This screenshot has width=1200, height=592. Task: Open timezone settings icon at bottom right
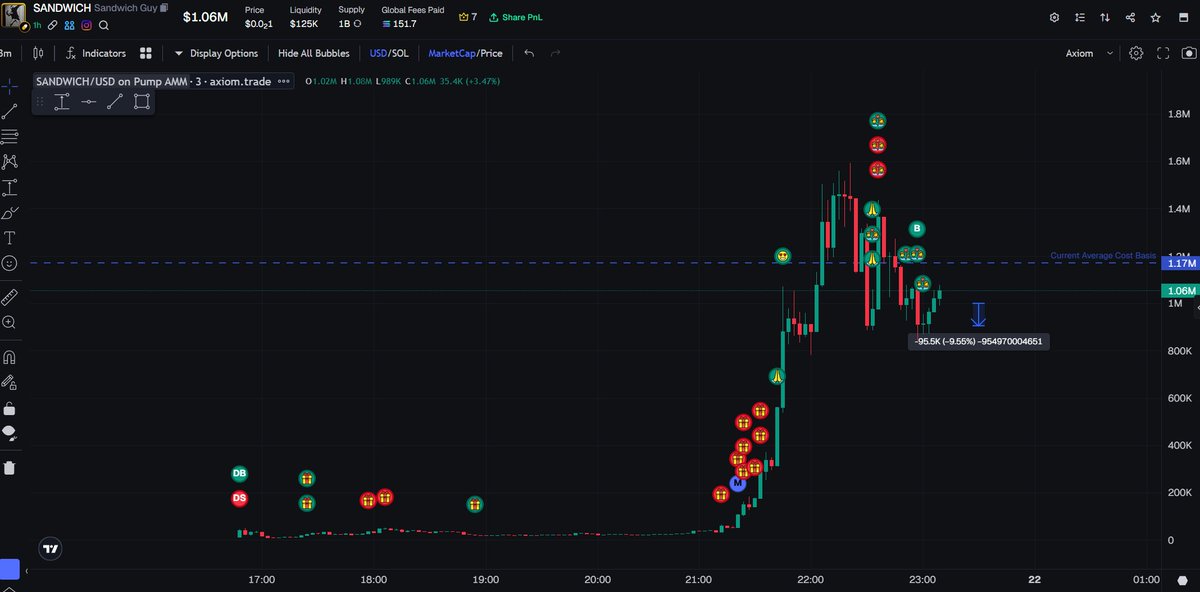point(1181,579)
